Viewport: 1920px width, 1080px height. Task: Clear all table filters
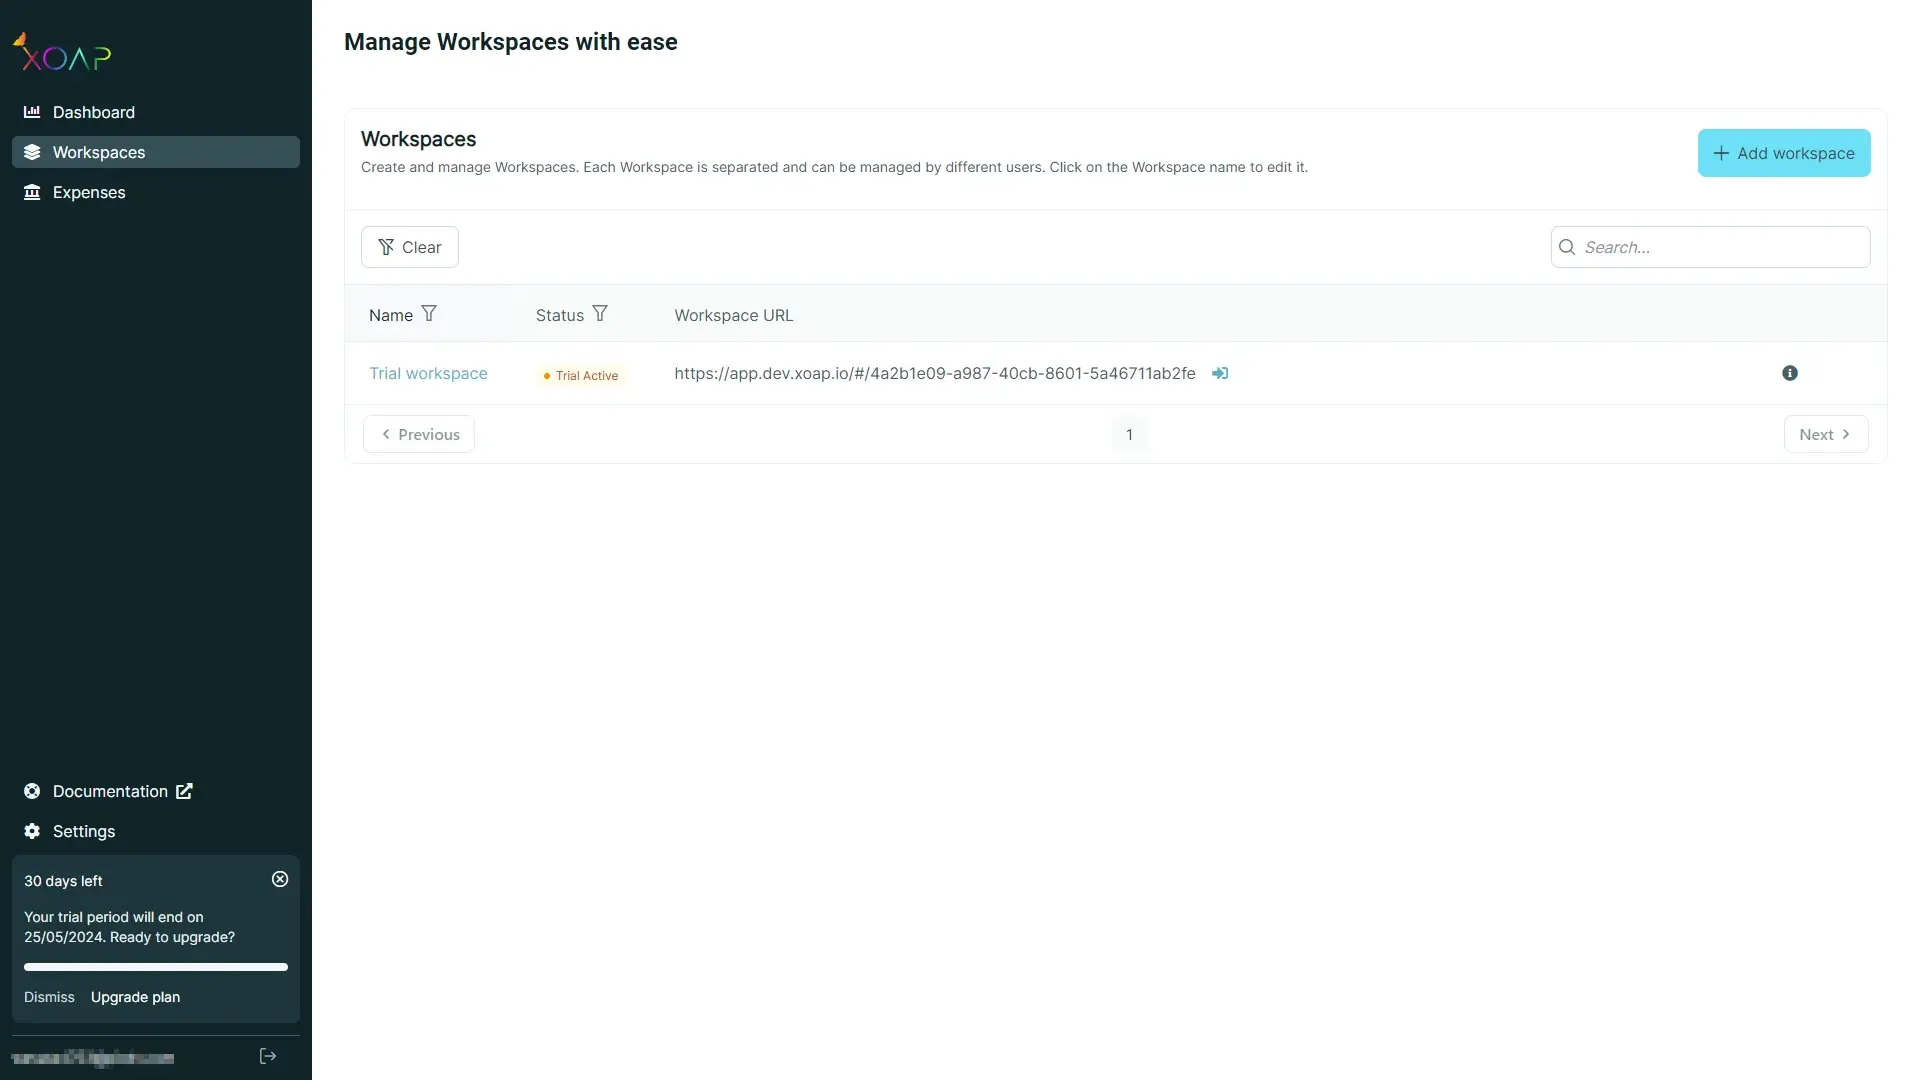coord(410,247)
